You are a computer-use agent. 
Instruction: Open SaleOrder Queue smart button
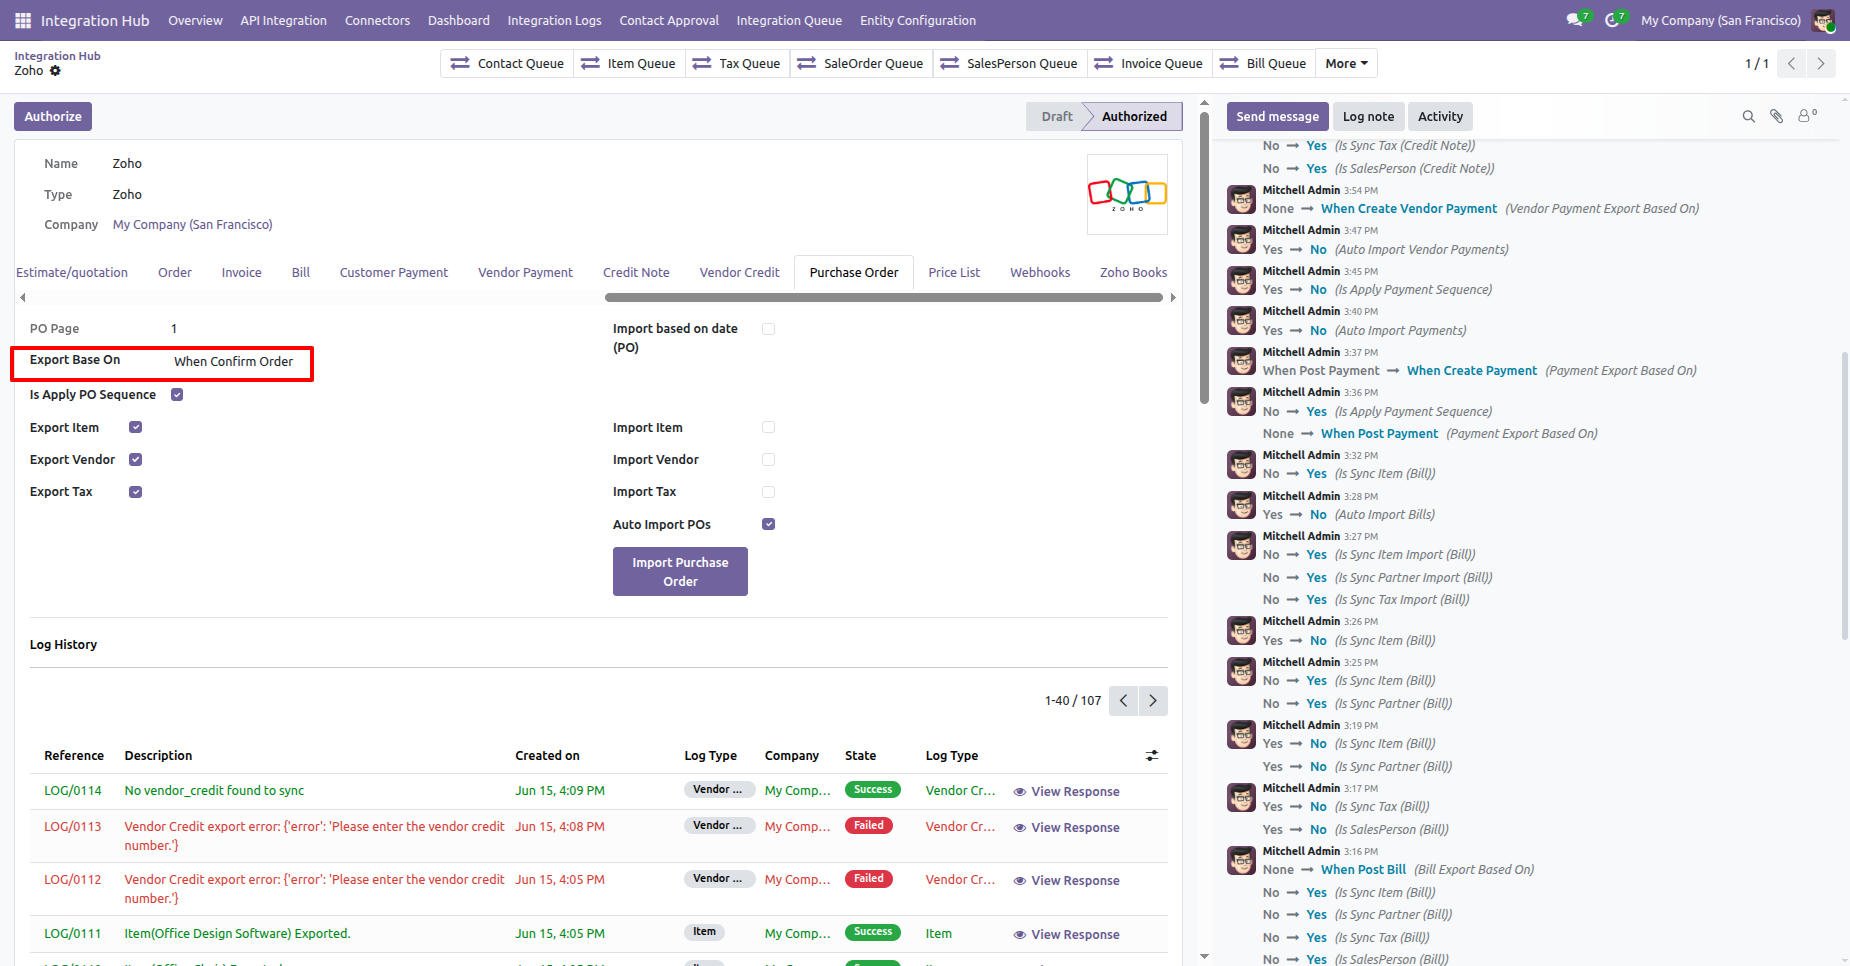[x=861, y=63]
